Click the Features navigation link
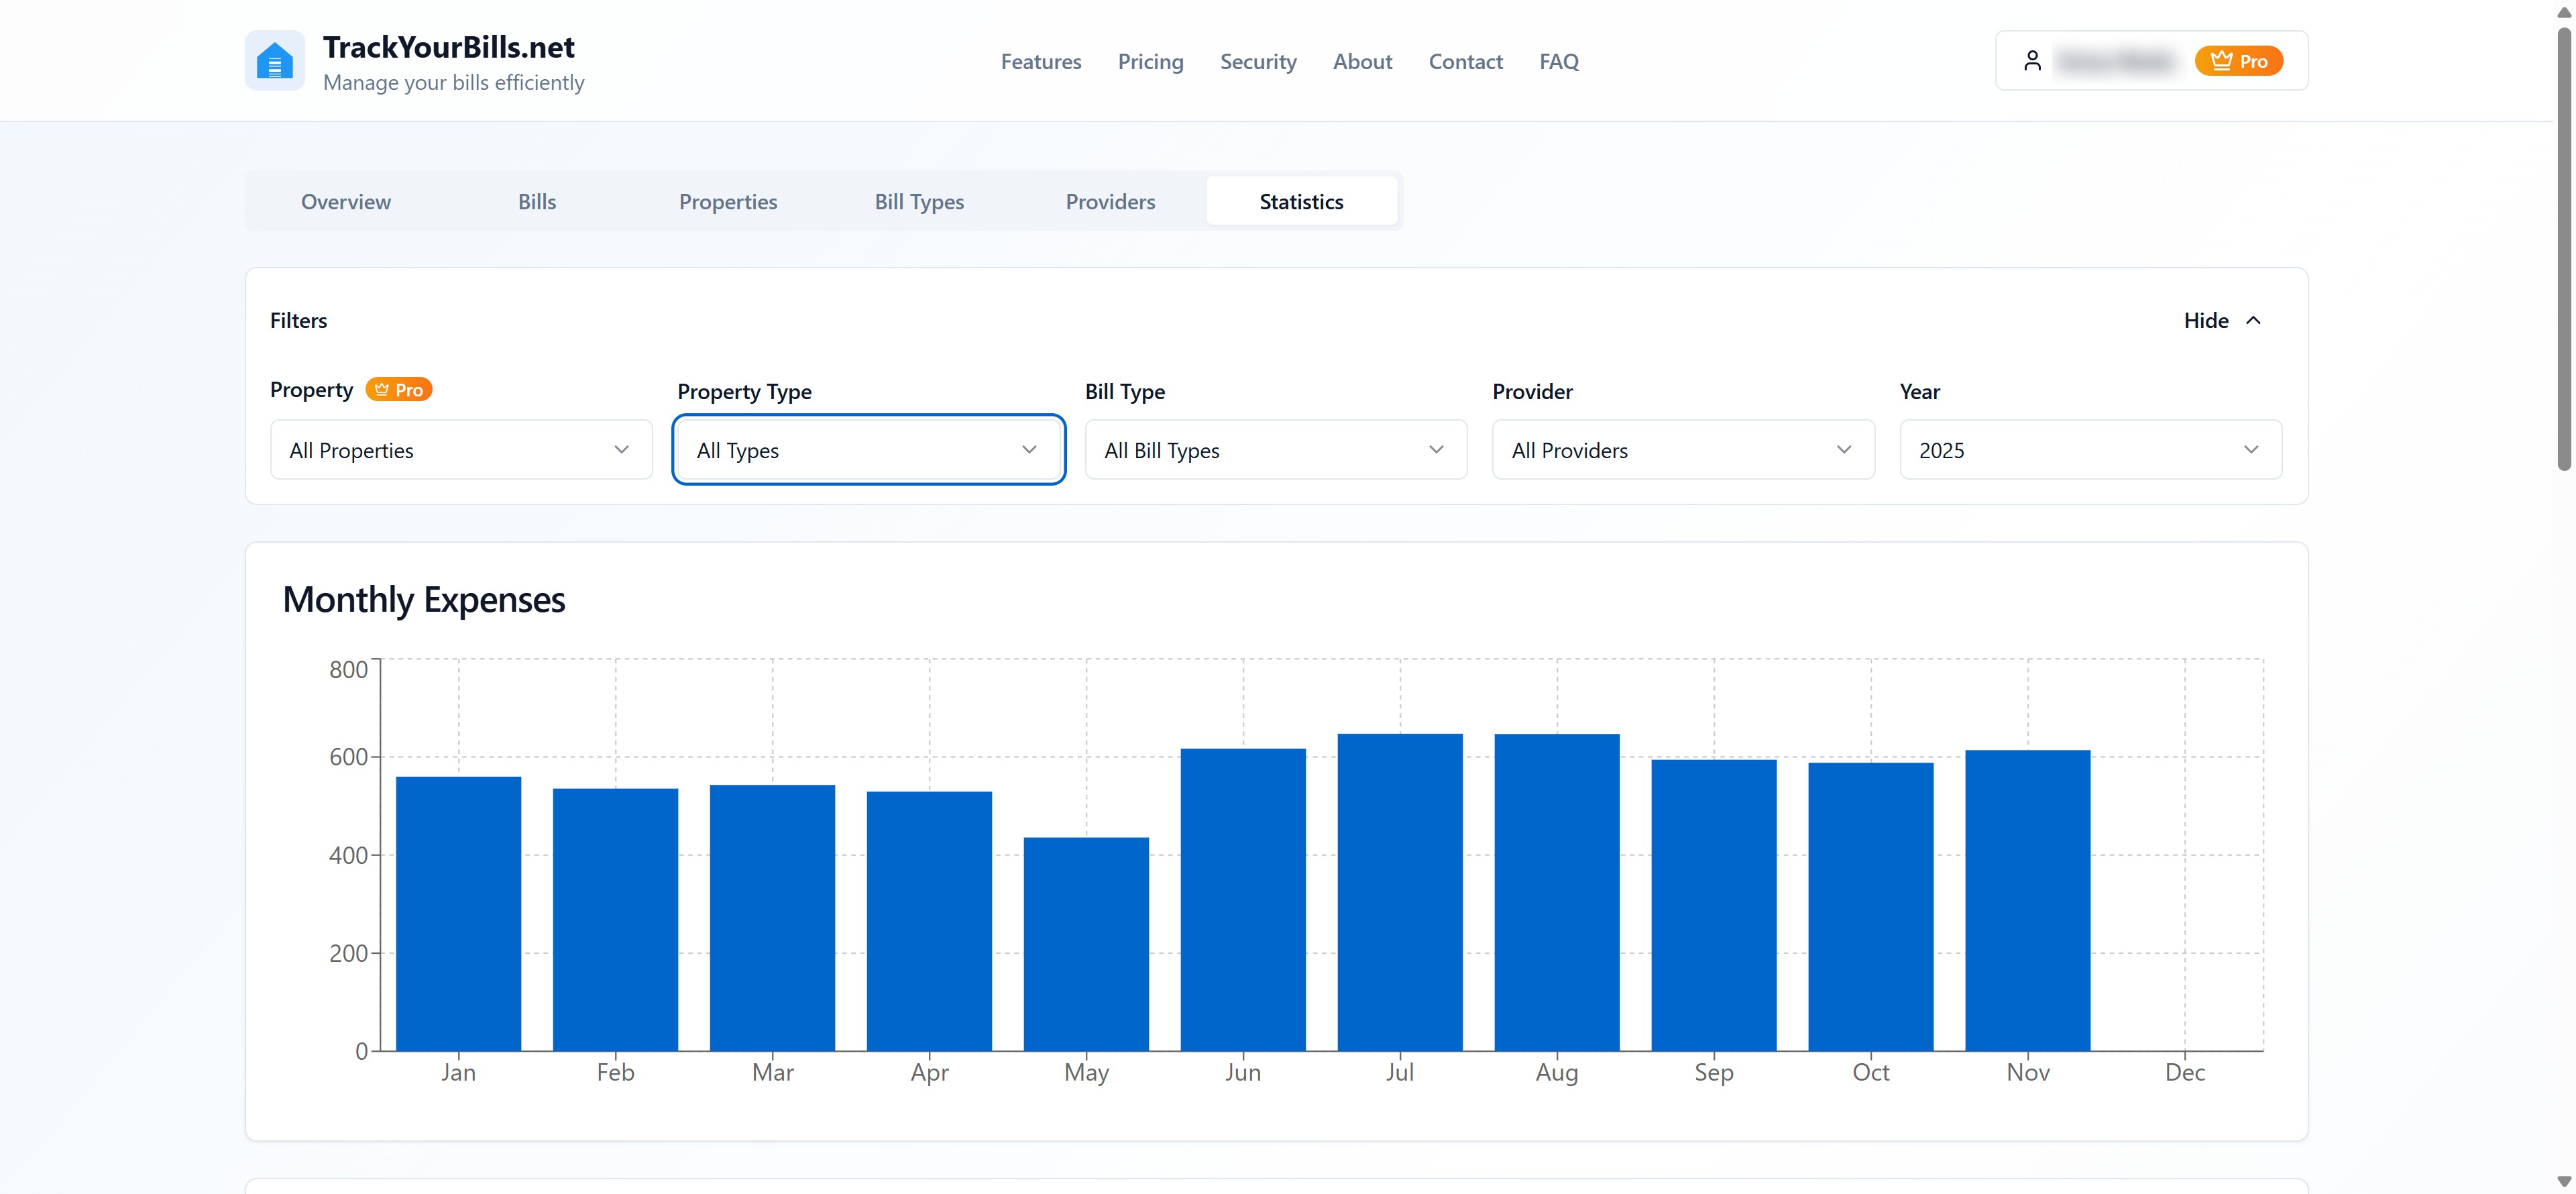Screen dimensions: 2576x1194 [x=1041, y=61]
